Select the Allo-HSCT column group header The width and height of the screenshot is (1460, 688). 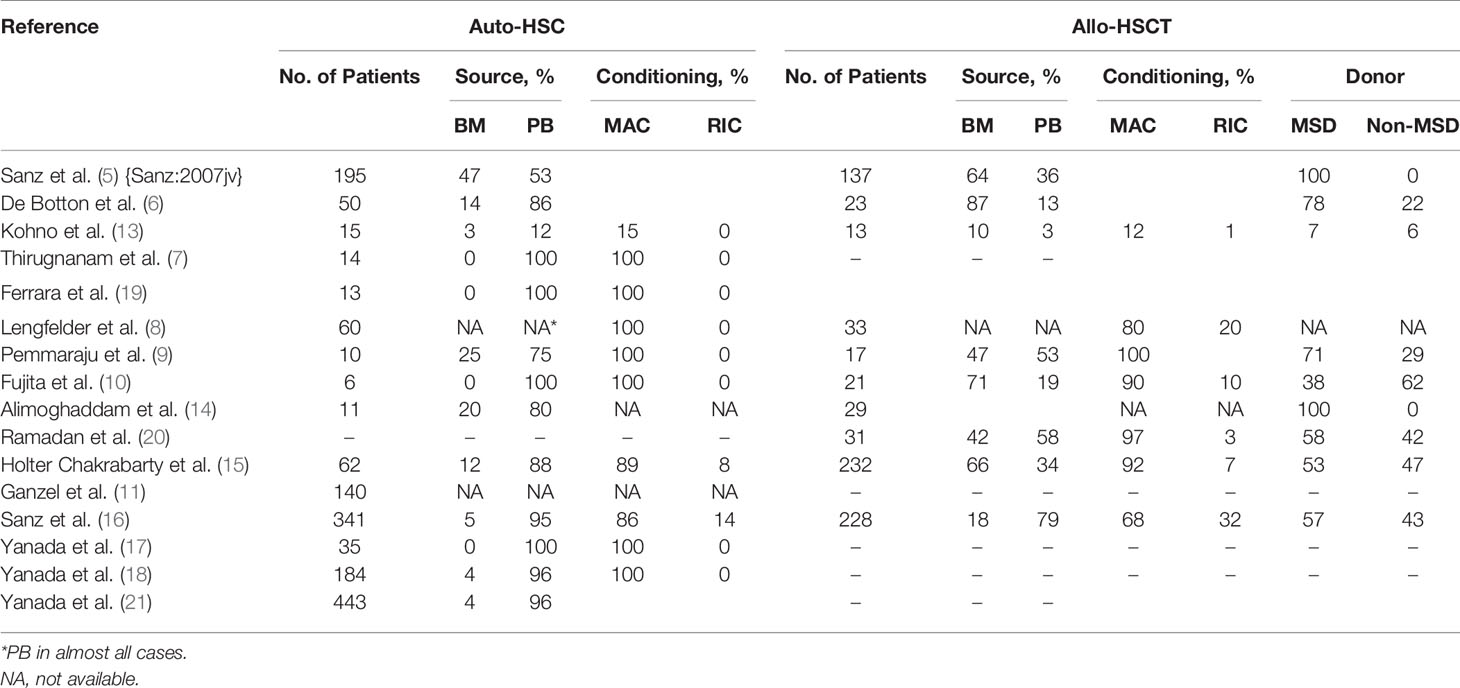[1120, 28]
